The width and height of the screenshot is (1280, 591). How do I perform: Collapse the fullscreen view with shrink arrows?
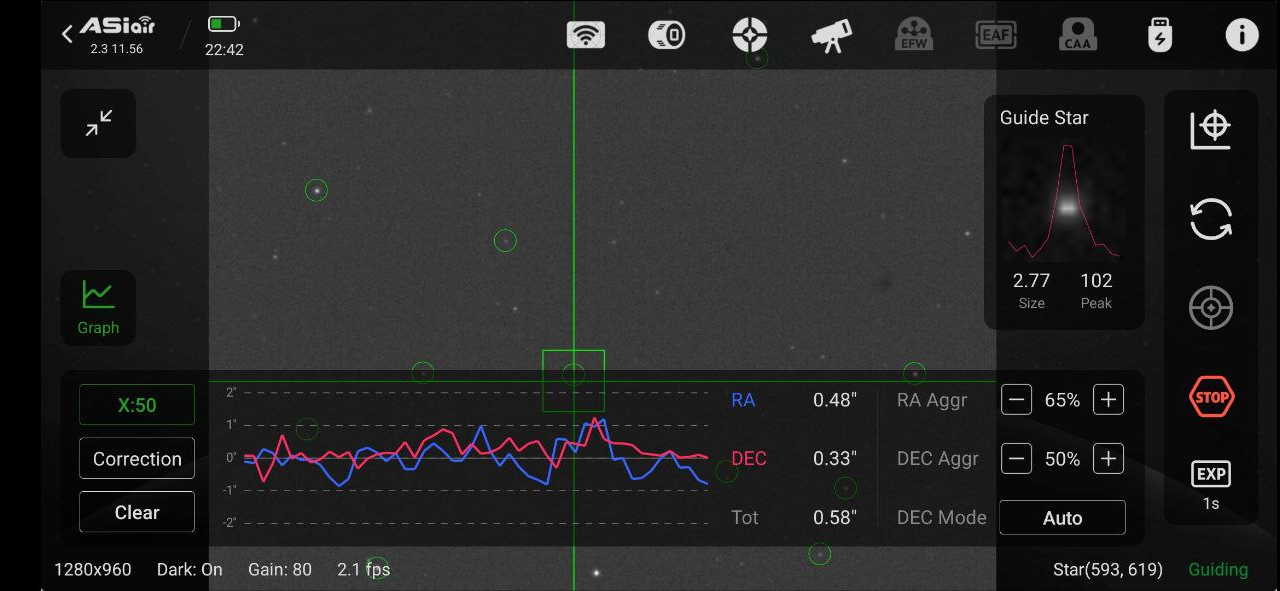point(98,123)
